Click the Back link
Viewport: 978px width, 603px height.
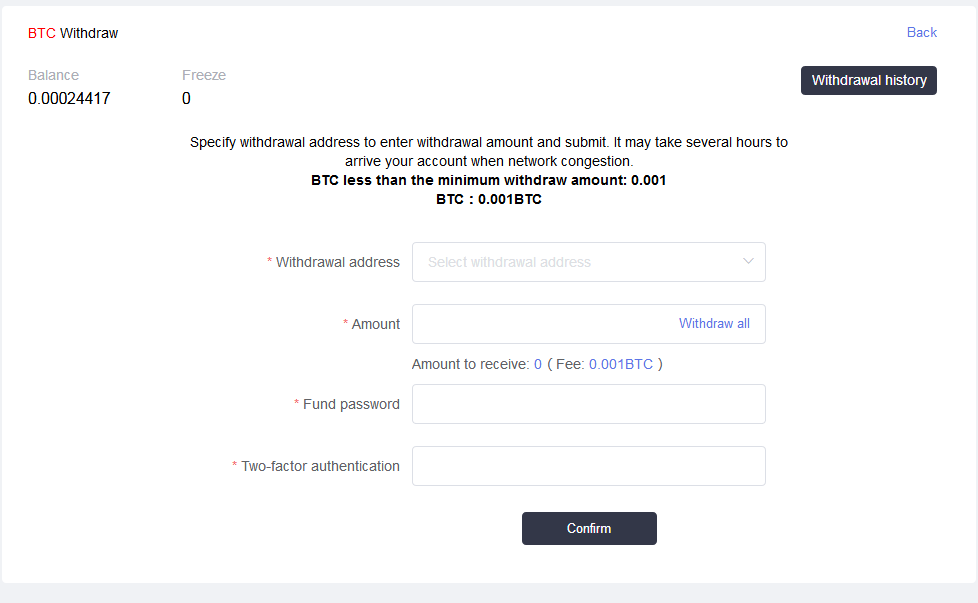pos(921,33)
